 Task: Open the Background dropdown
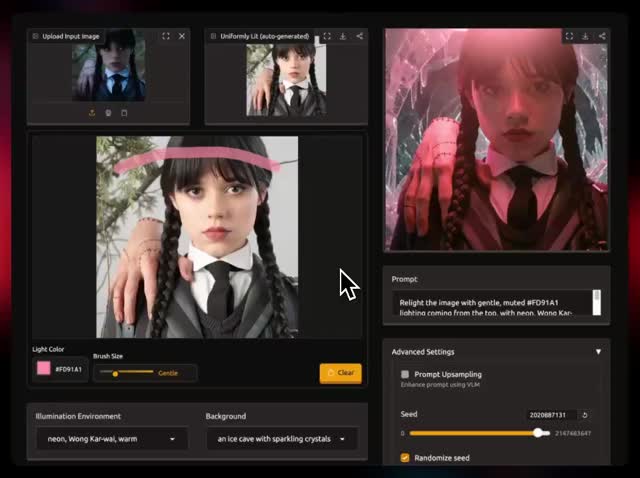[282, 439]
